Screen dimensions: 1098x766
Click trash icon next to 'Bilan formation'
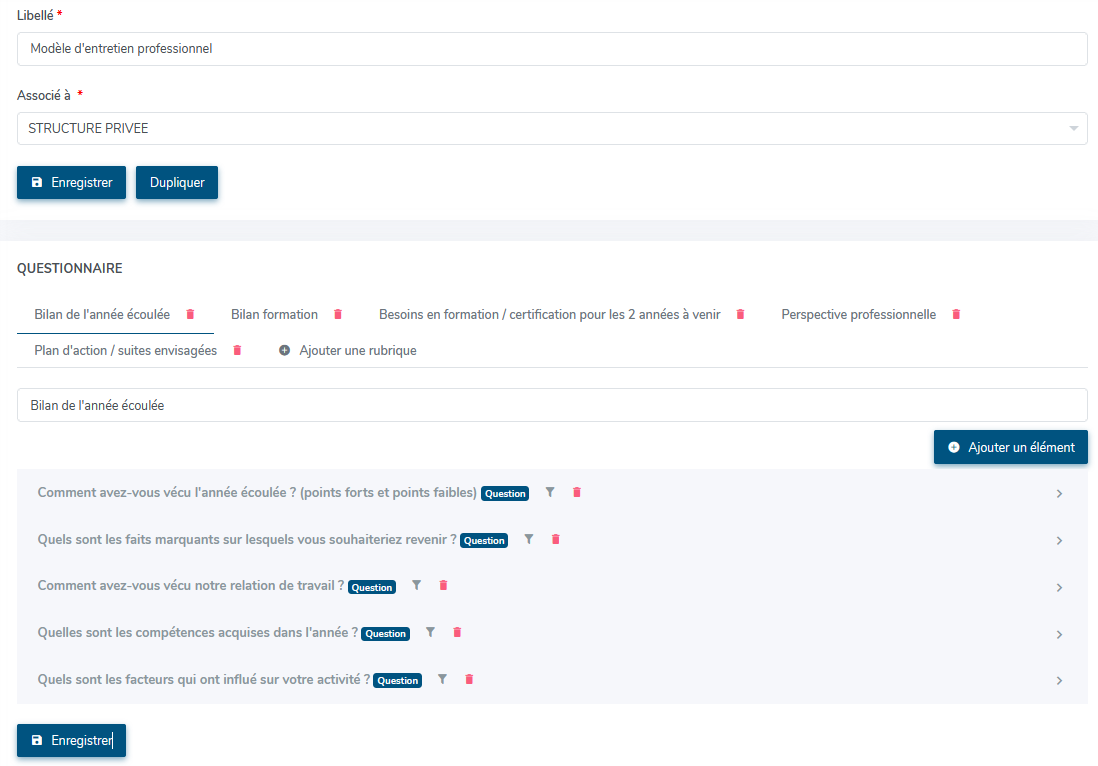click(338, 314)
